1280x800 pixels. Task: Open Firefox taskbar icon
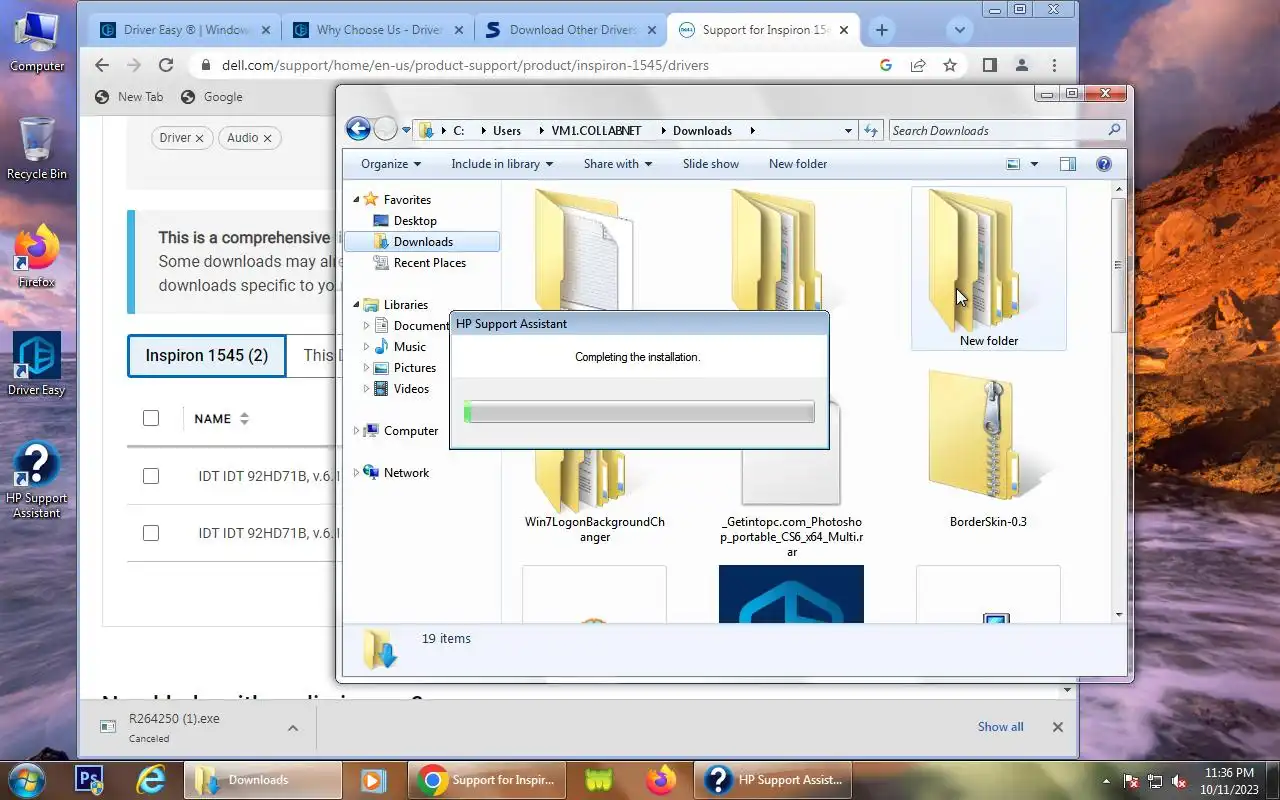click(661, 779)
